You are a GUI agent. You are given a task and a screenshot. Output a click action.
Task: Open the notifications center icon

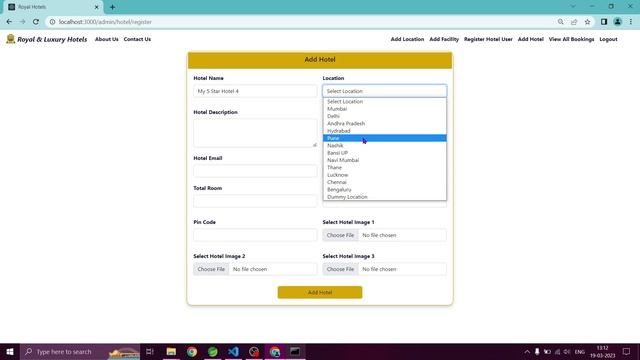point(627,351)
